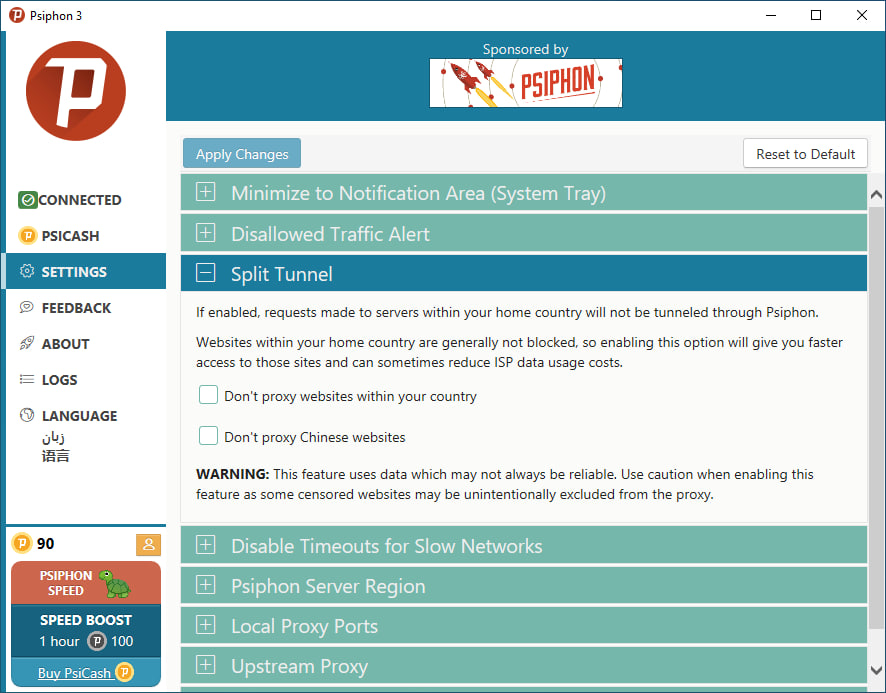Close the Psiphon 3 window
The height and width of the screenshot is (693, 886).
tap(862, 15)
